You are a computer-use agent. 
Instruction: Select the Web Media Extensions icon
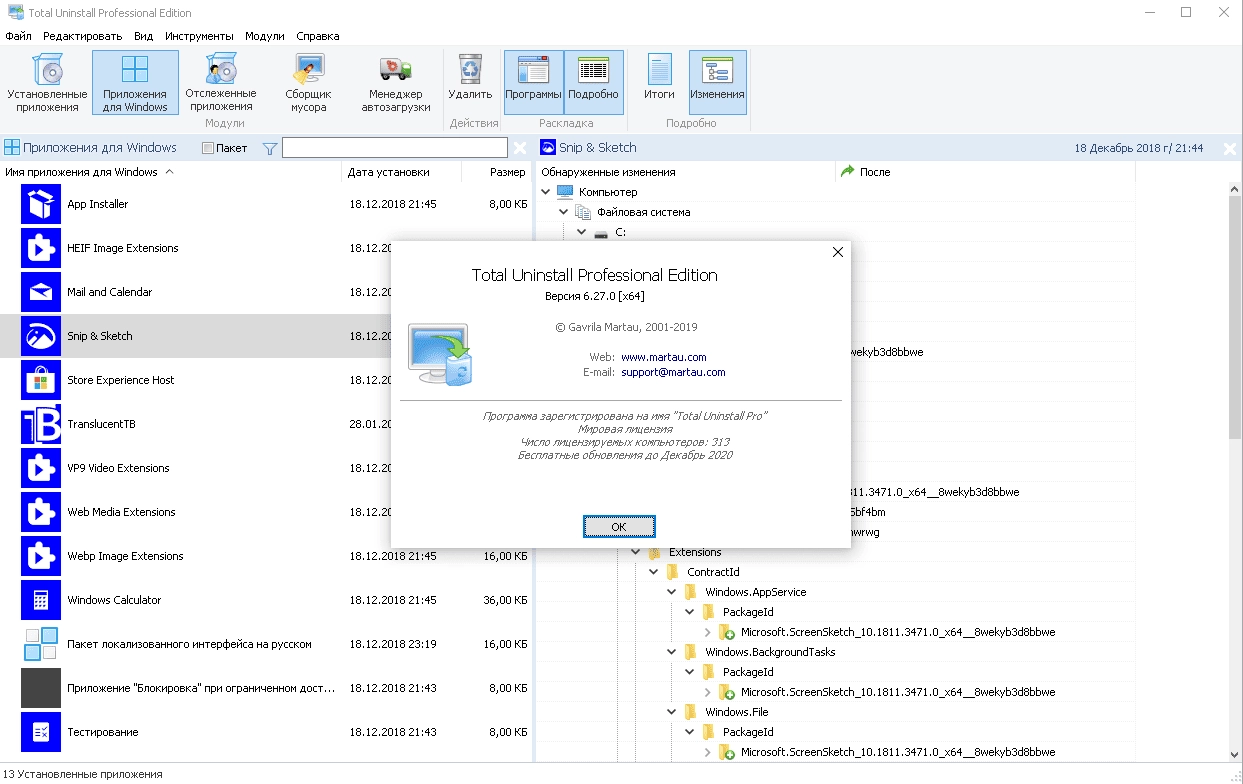(41, 512)
